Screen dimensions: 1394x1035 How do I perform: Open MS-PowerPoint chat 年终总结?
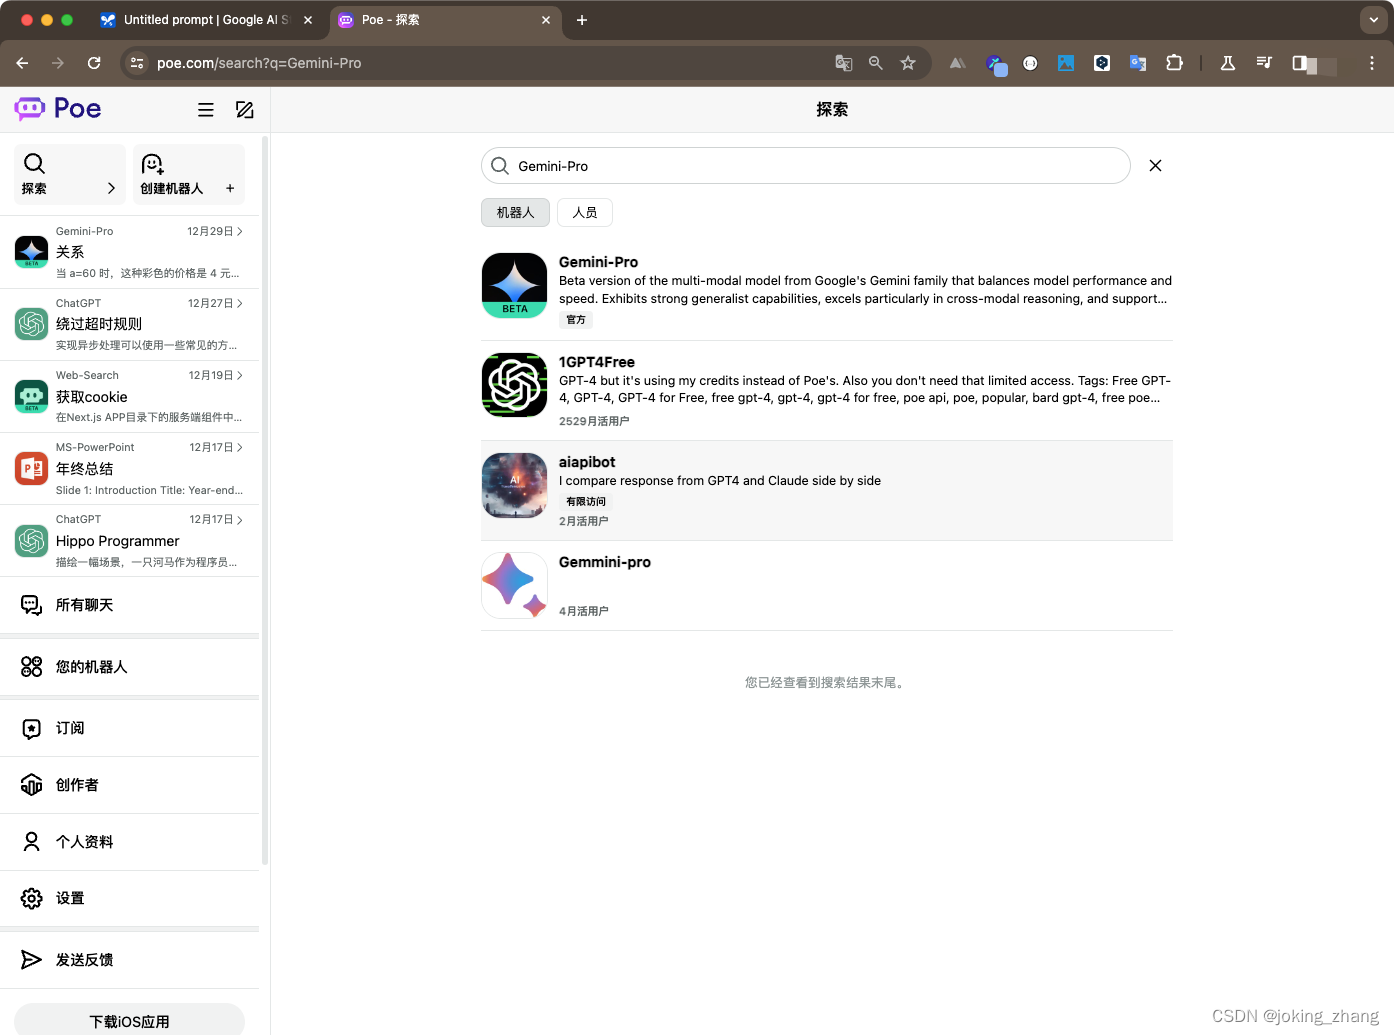[130, 468]
